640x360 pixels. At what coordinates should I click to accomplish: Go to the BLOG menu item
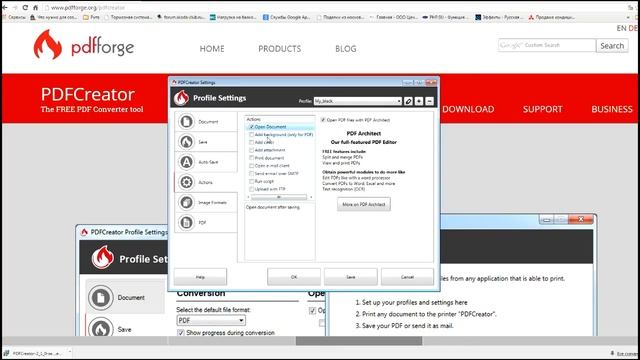pos(346,49)
